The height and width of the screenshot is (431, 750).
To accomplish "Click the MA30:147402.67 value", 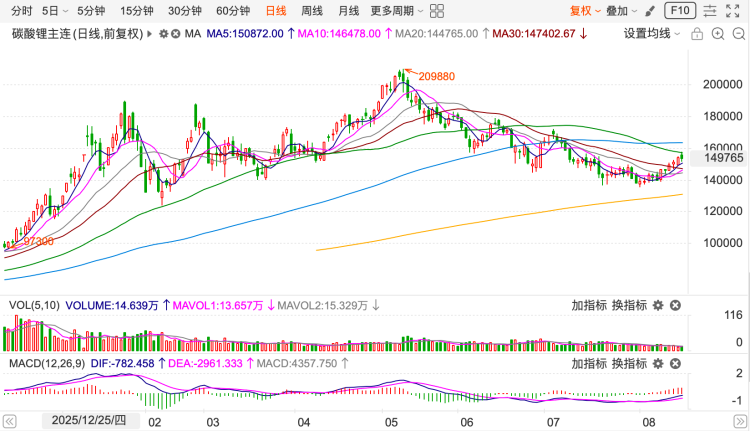I will click(534, 34).
